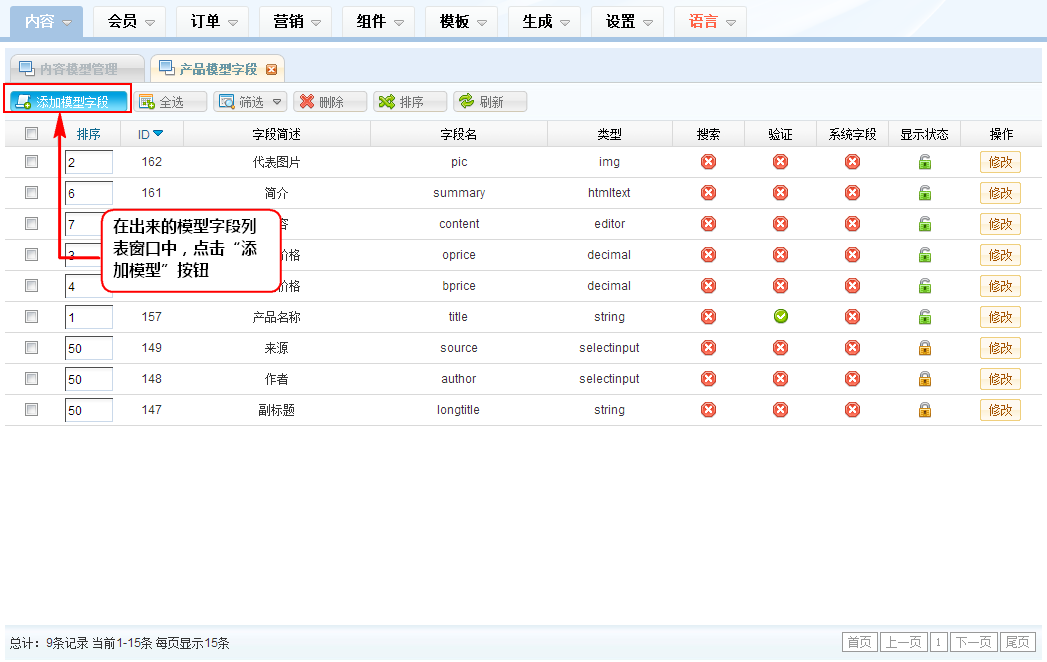Toggle the green validation check for title
Screen dimensions: 1047x662
click(780, 317)
